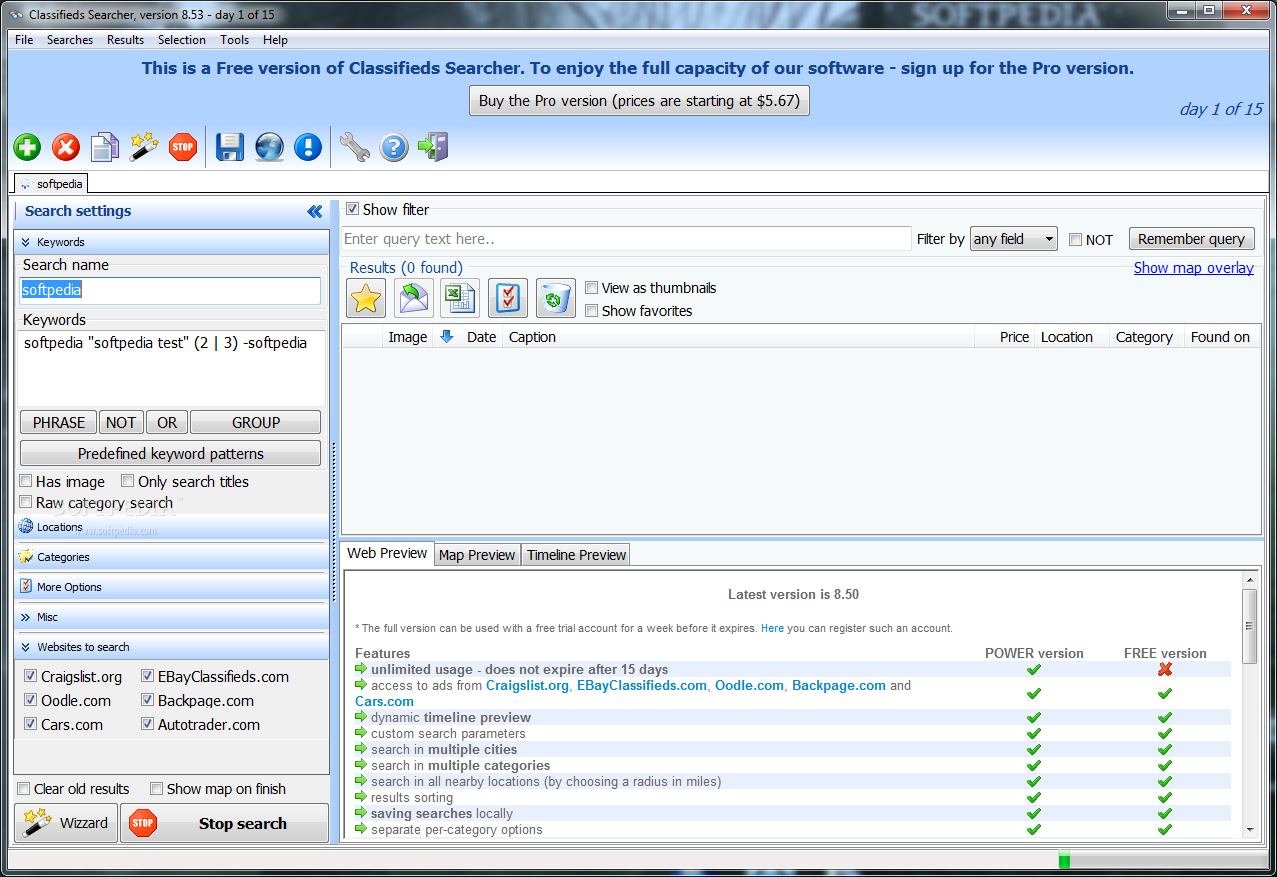1277x877 pixels.
Task: Expand the More Options section
Action: [171, 587]
